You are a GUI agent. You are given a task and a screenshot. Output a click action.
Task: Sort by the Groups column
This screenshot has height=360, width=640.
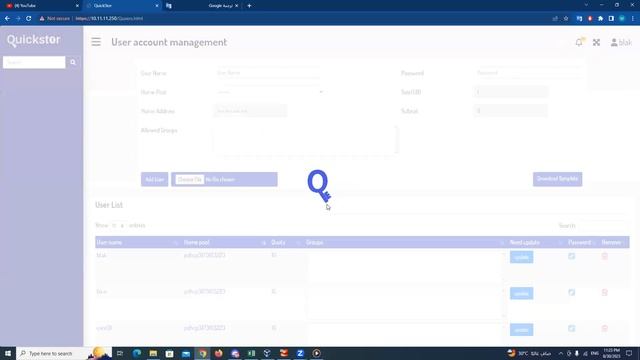click(x=405, y=242)
